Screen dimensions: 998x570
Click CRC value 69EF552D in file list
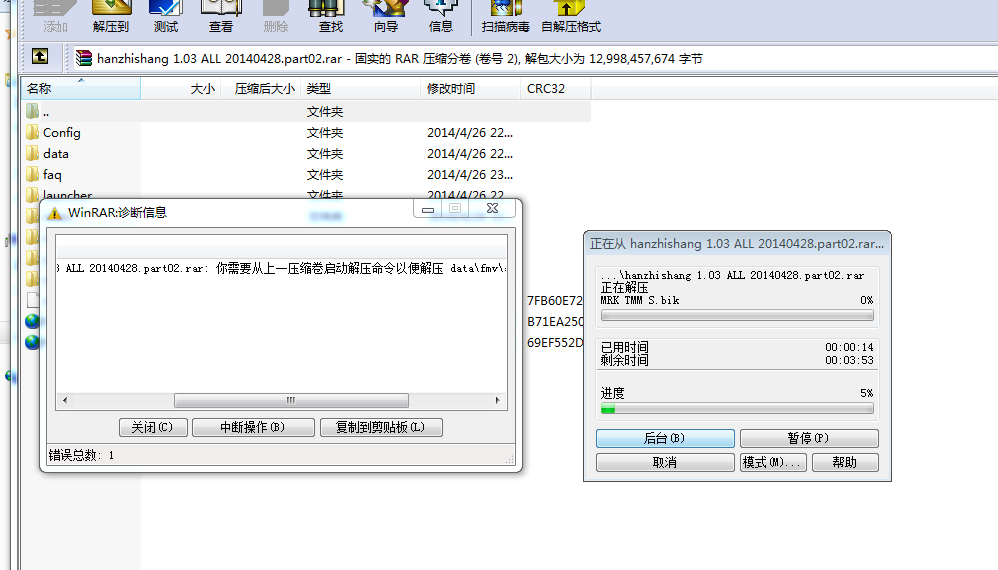(555, 342)
